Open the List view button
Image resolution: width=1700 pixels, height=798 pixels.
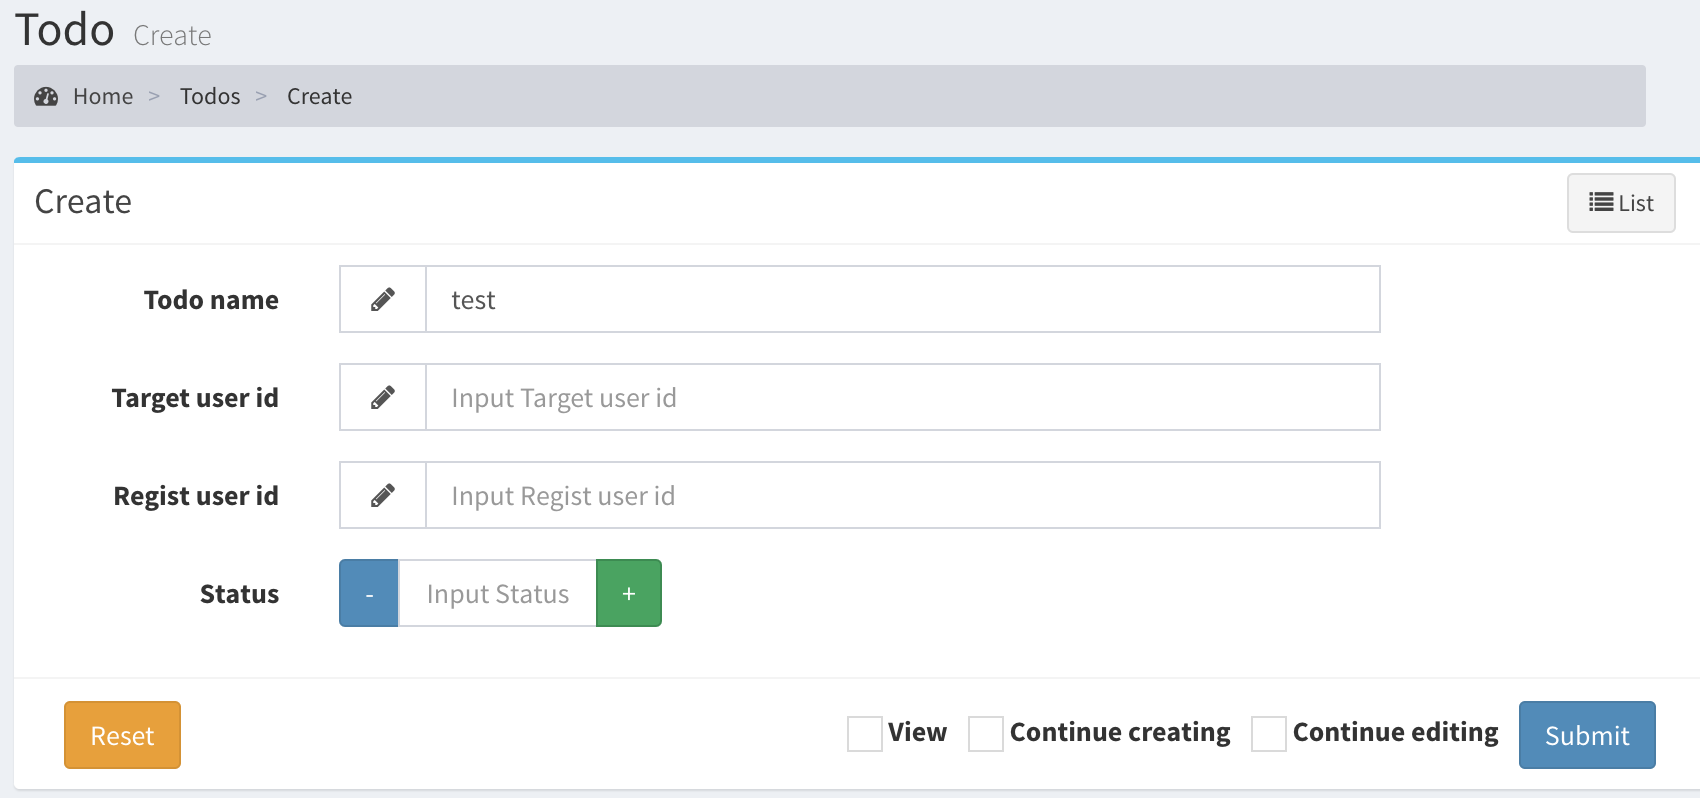(1620, 203)
